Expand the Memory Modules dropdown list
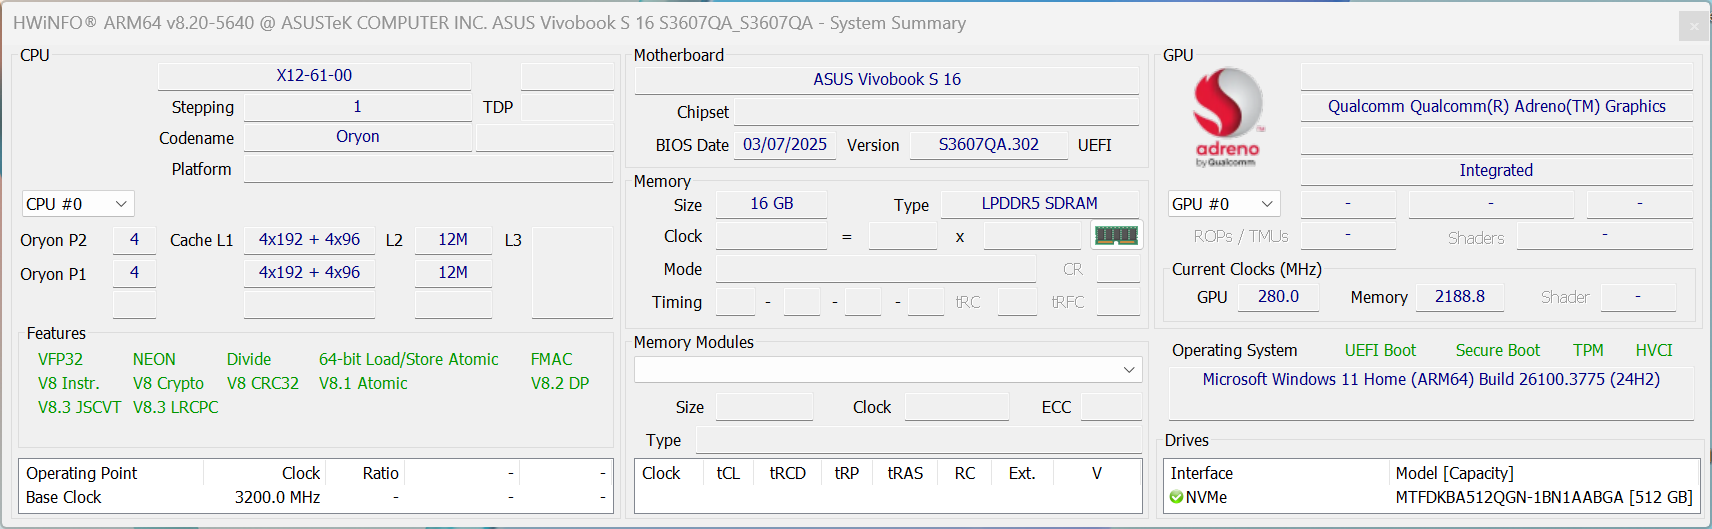The image size is (1712, 529). tap(1129, 370)
